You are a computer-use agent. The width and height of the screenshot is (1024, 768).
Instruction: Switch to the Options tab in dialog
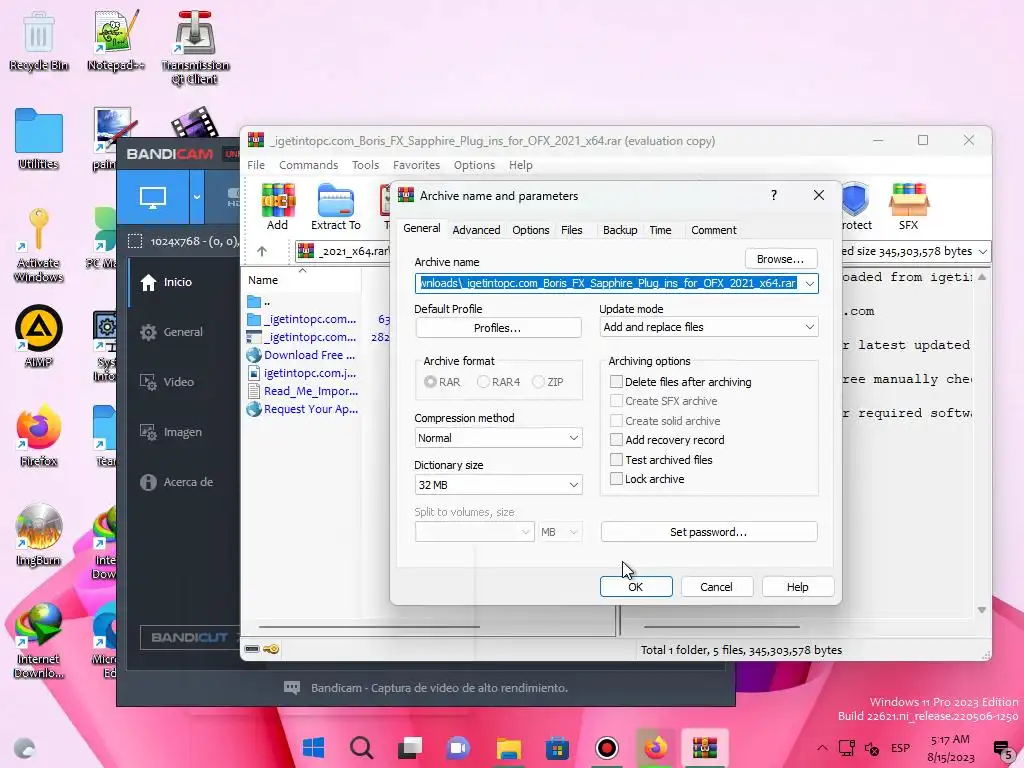[x=530, y=230]
